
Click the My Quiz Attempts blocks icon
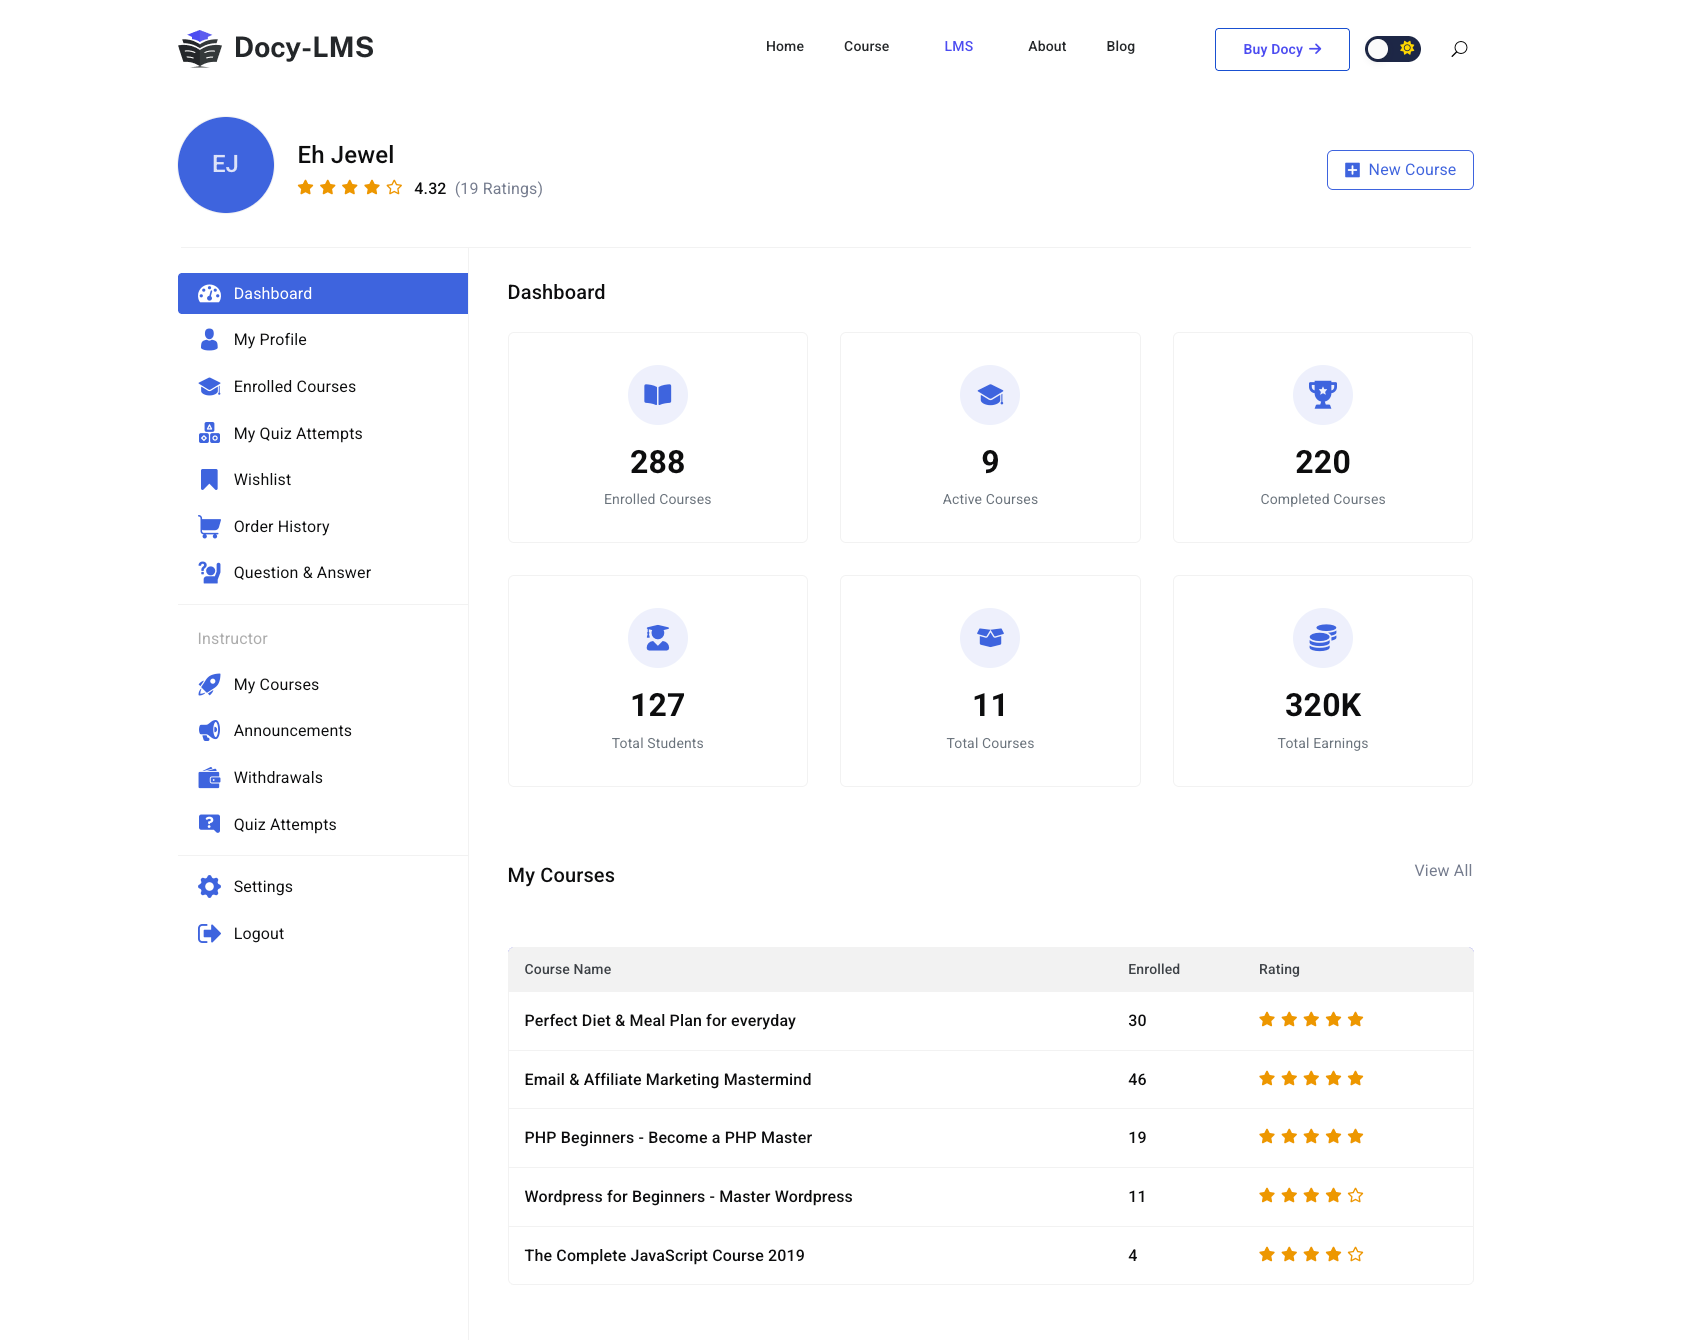[209, 433]
